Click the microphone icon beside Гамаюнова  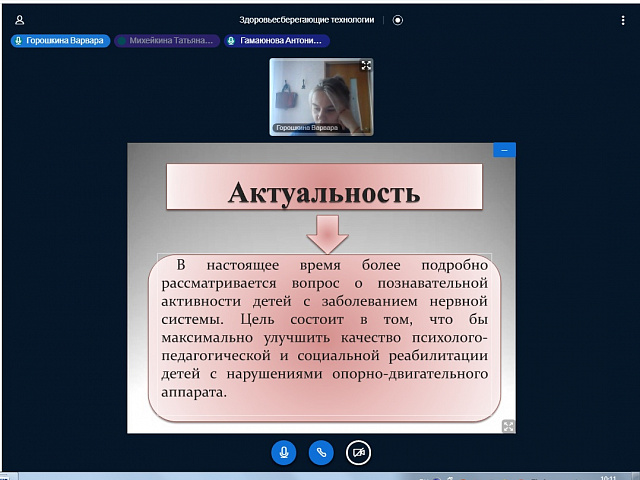point(232,41)
